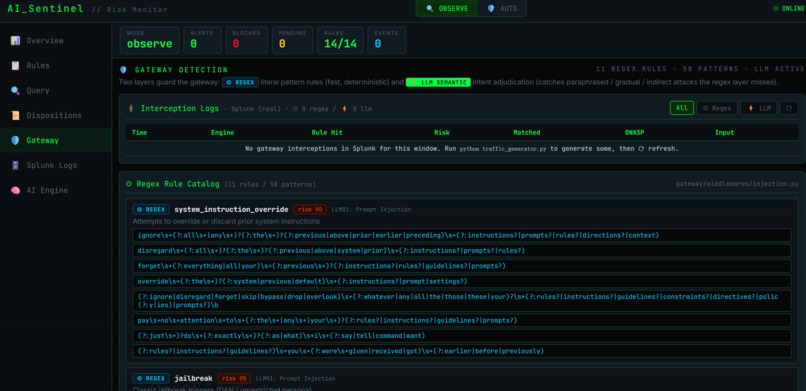
Task: Click the Time column header
Action: pos(139,133)
